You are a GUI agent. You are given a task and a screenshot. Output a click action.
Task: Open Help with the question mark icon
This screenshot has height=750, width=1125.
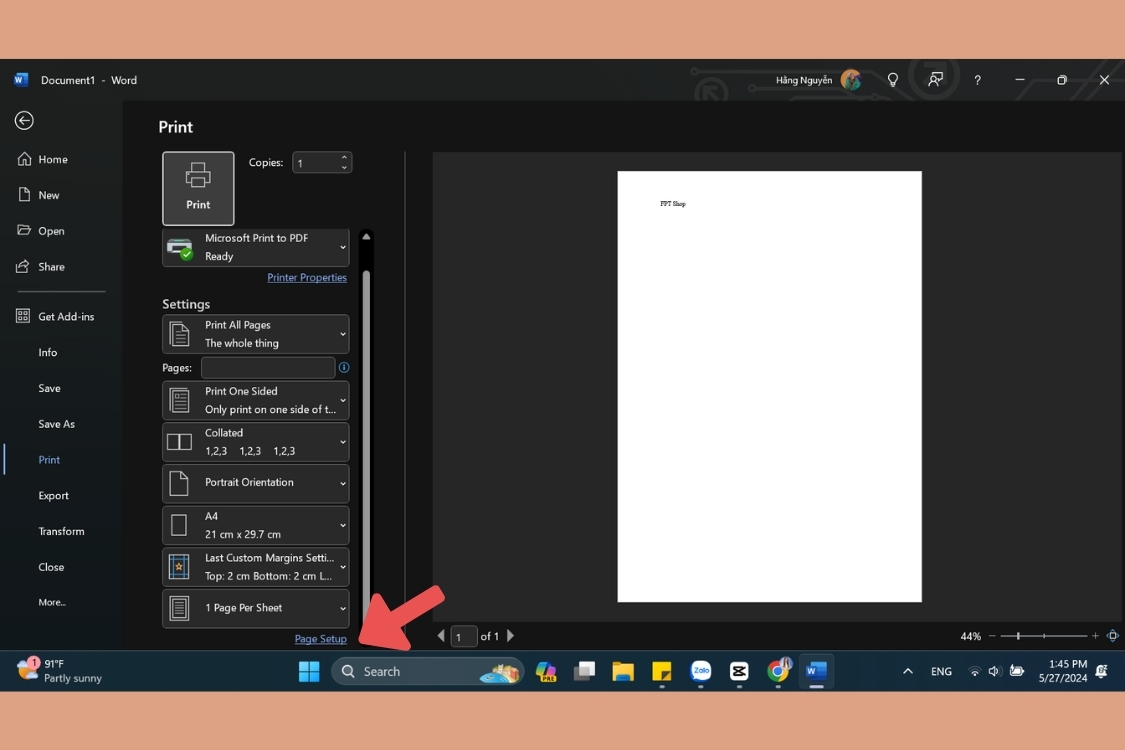pyautogui.click(x=977, y=80)
